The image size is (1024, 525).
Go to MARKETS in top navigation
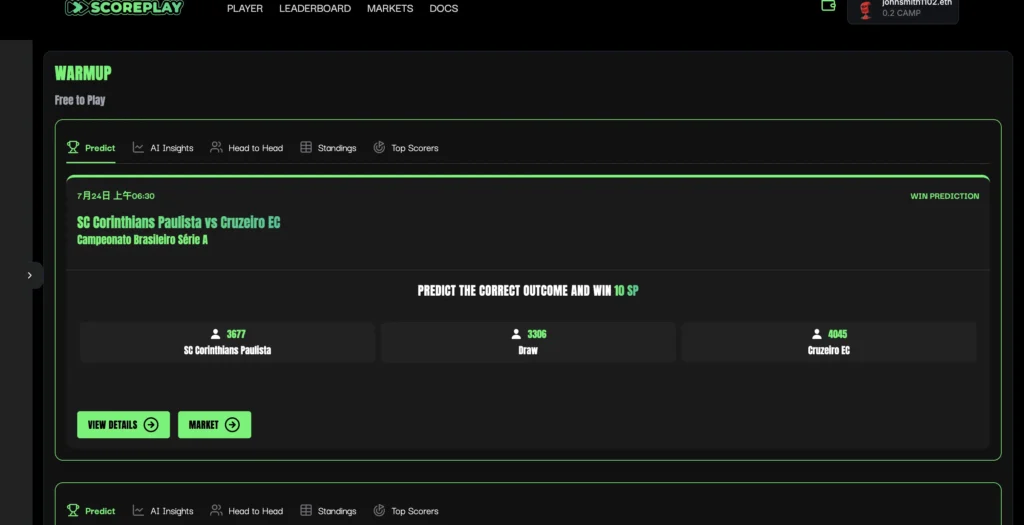pos(390,8)
